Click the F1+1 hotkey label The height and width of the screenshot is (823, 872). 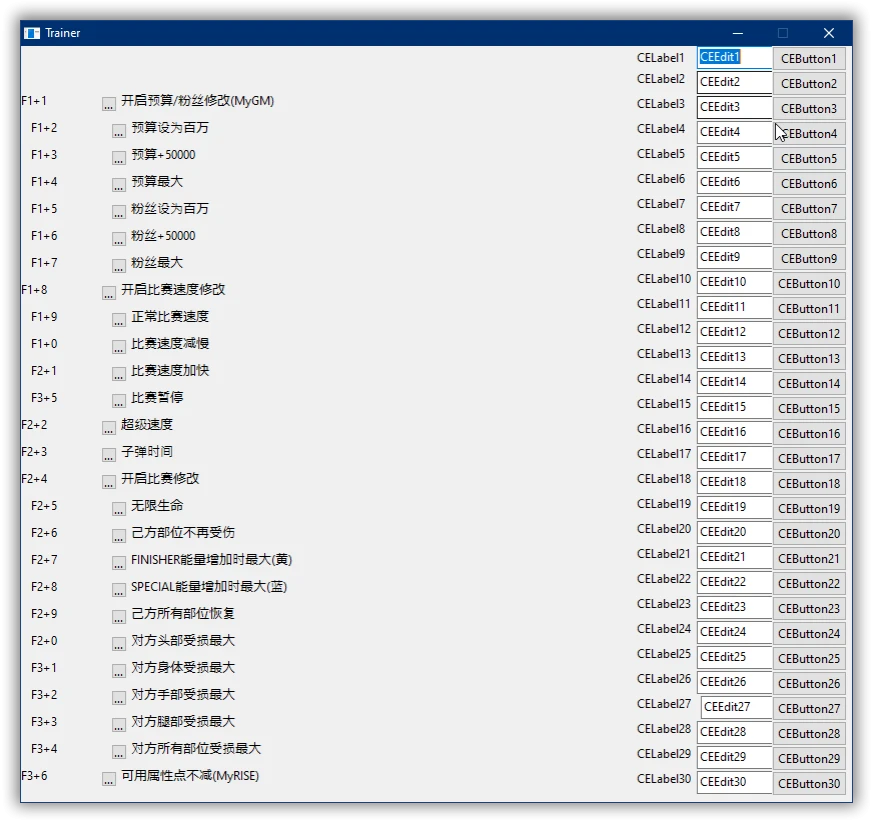click(x=34, y=101)
